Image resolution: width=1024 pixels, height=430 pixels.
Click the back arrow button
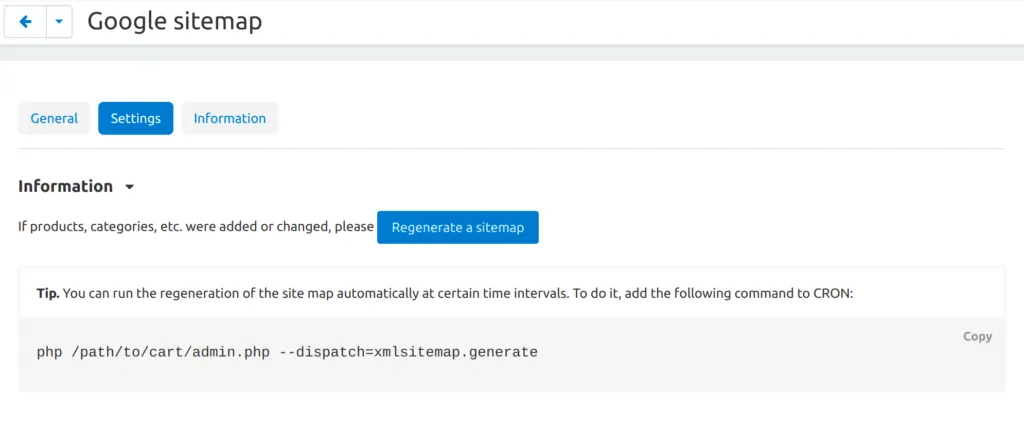25,22
